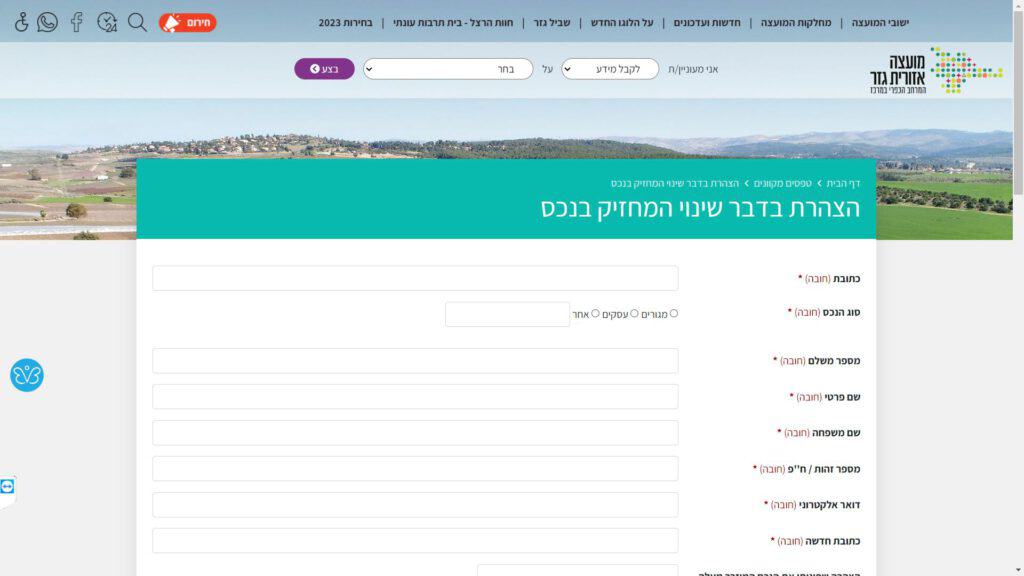This screenshot has height=576, width=1024.
Task: Click the WhatsApp icon in header
Action: [x=47, y=22]
